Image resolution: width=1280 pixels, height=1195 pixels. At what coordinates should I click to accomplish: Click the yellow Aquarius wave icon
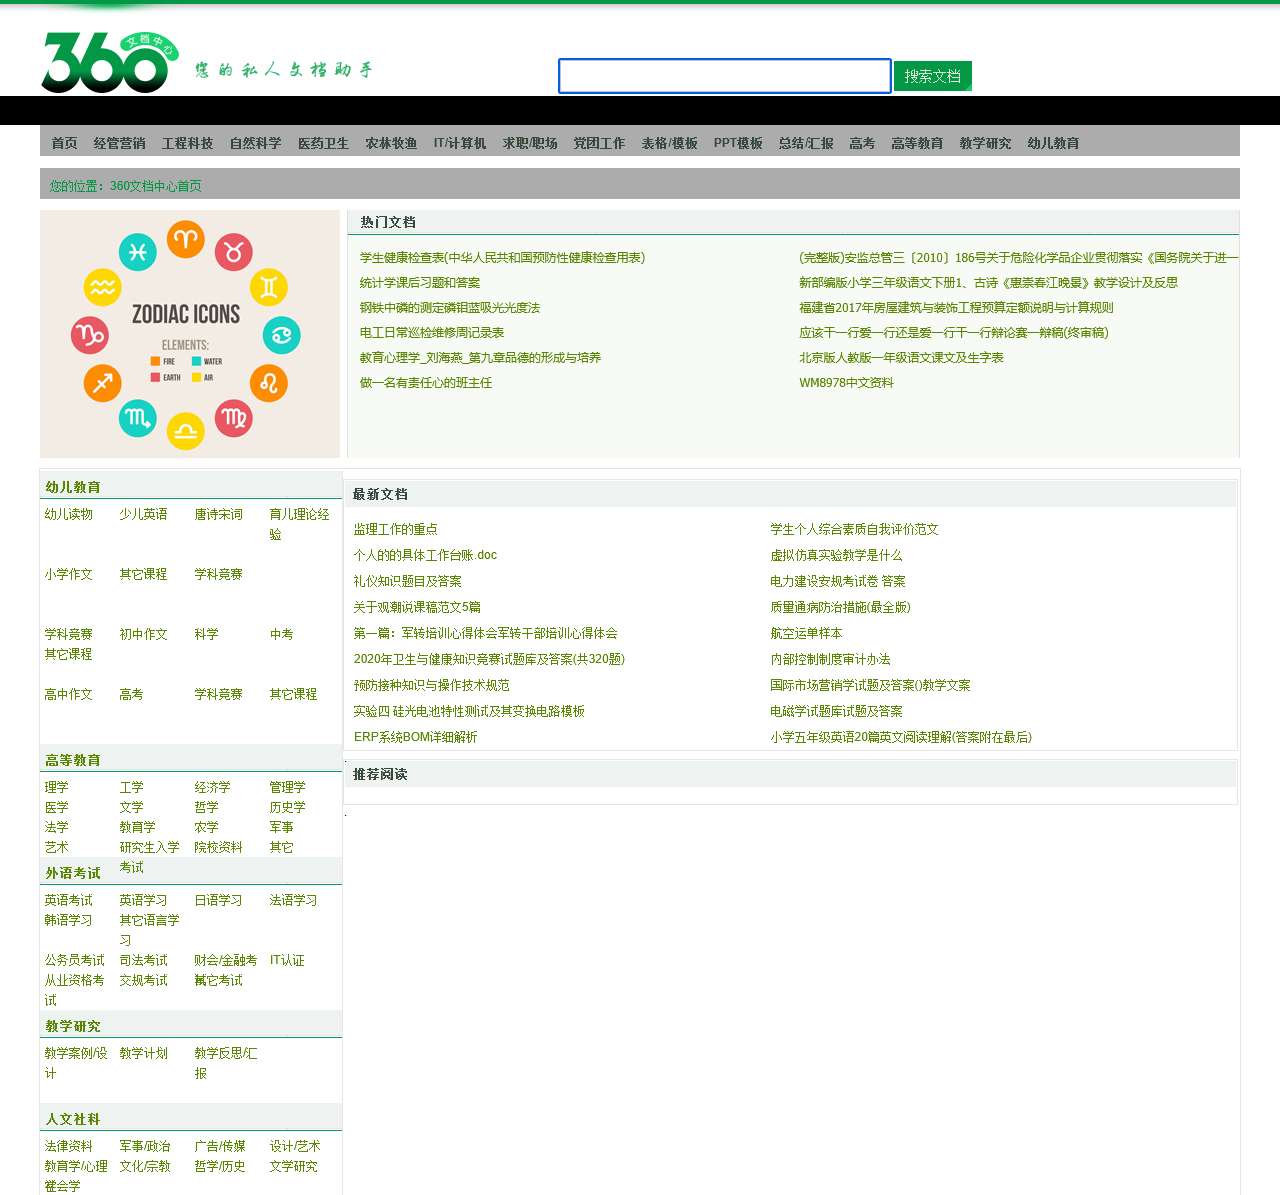pyautogui.click(x=103, y=288)
